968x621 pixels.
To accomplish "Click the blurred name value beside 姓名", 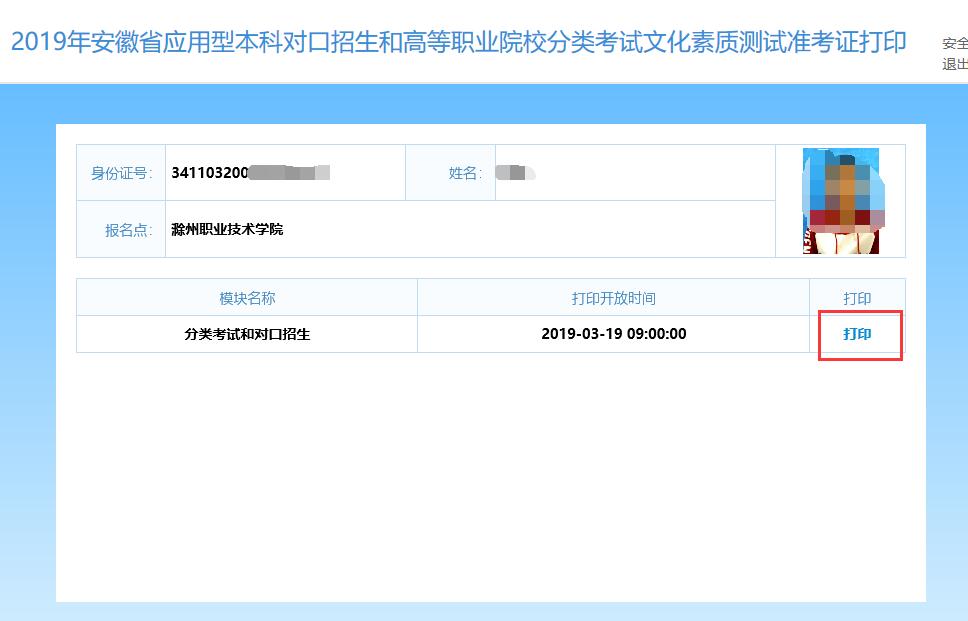I will [515, 173].
